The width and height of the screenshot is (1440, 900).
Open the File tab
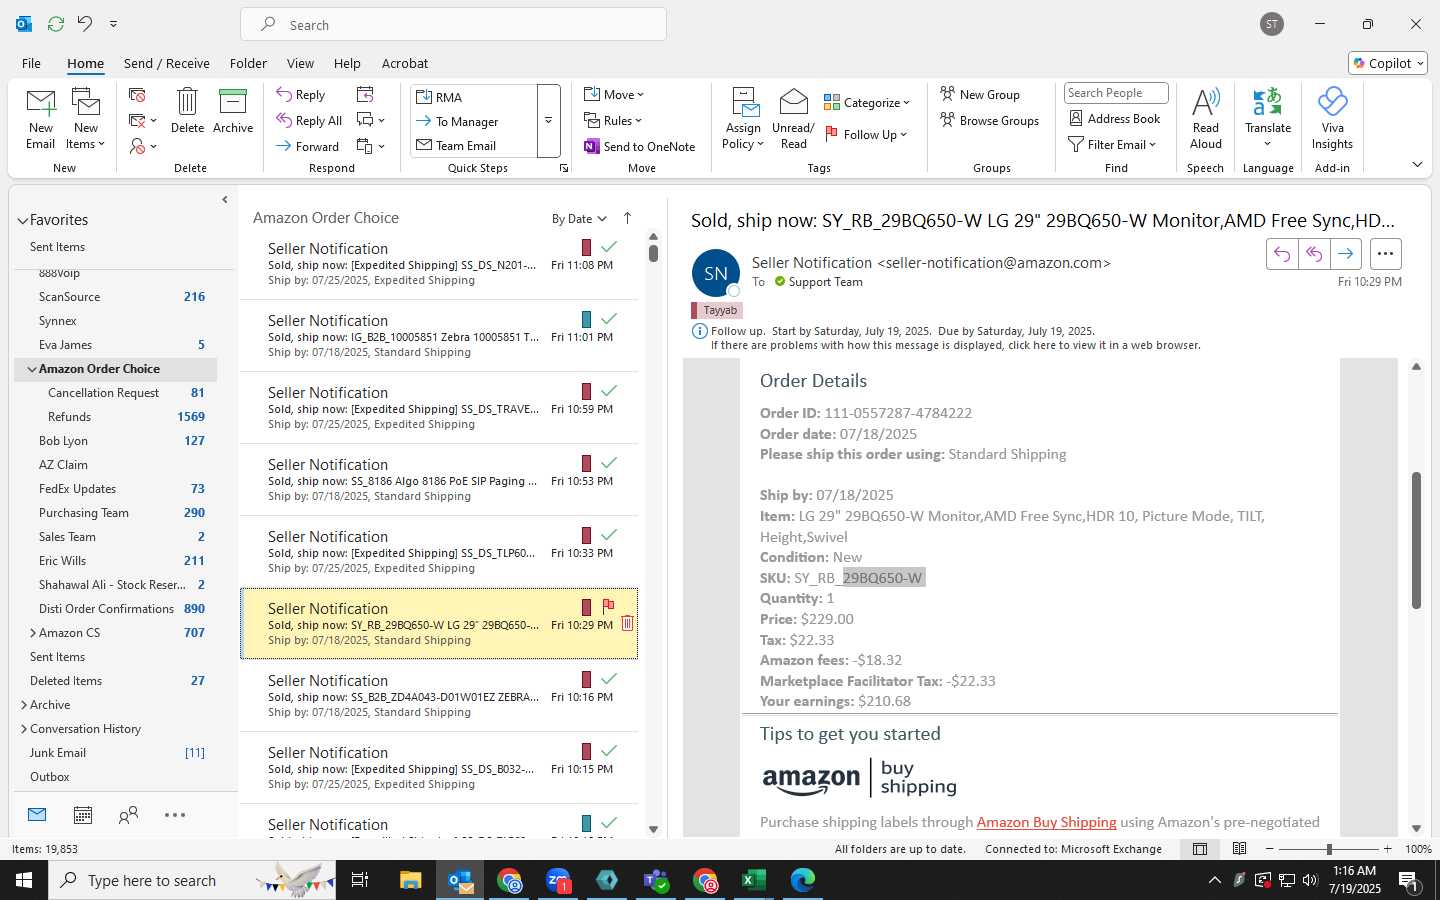pos(31,63)
